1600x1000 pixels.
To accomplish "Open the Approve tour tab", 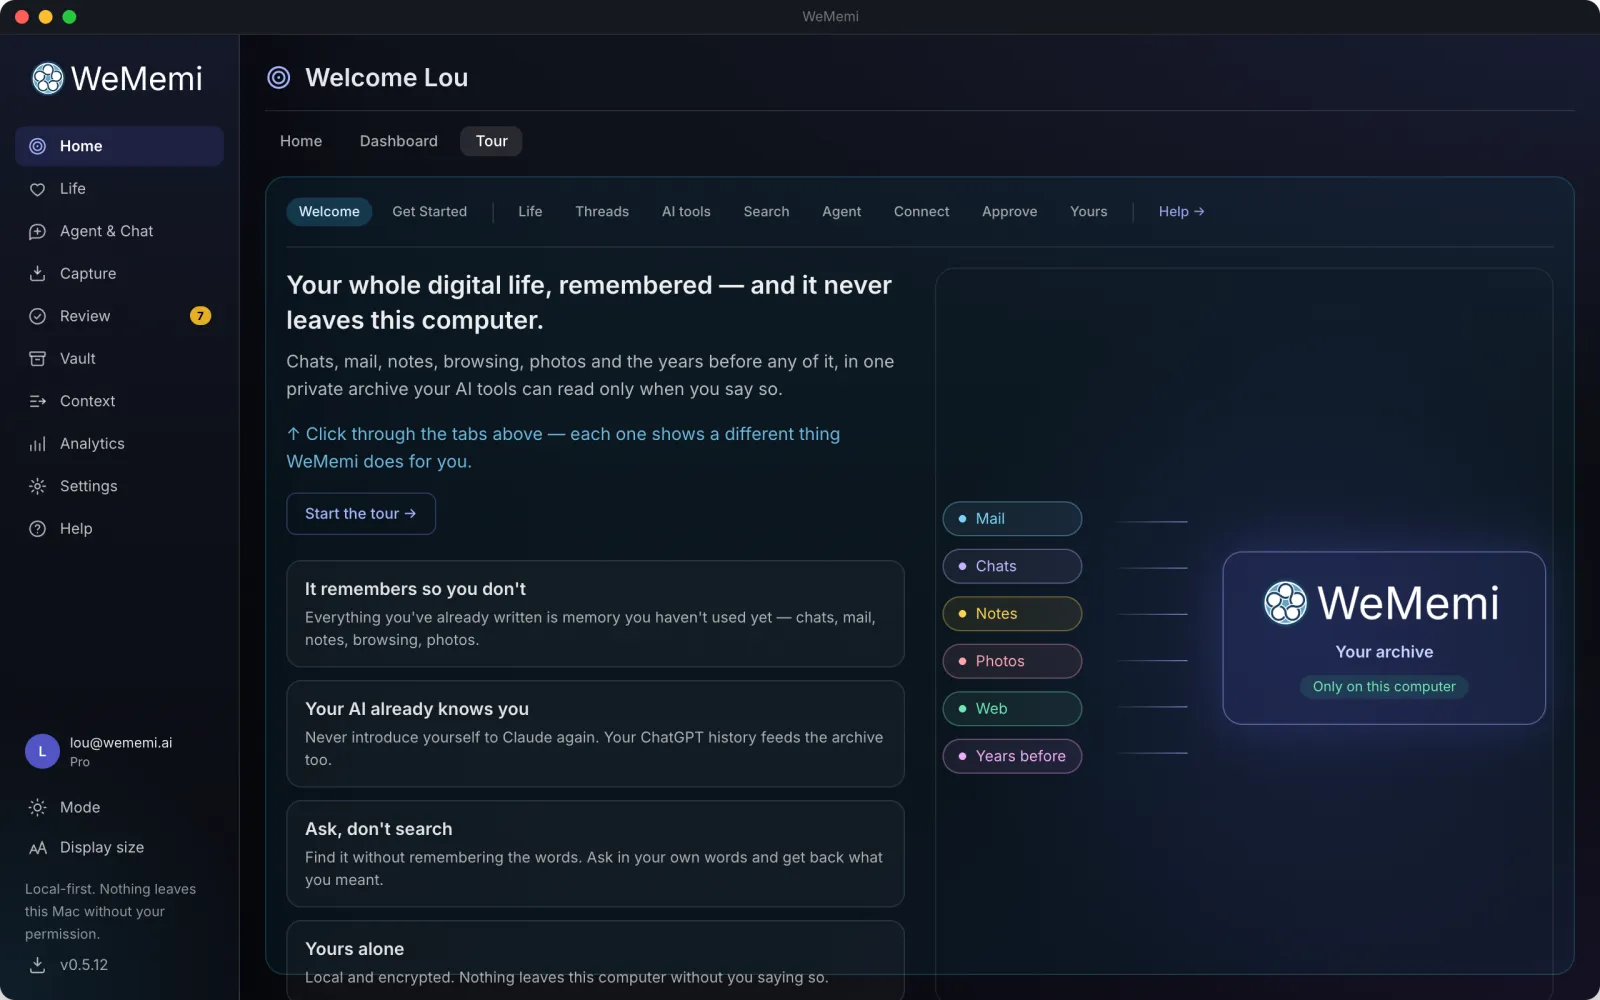I will click(x=1009, y=212).
